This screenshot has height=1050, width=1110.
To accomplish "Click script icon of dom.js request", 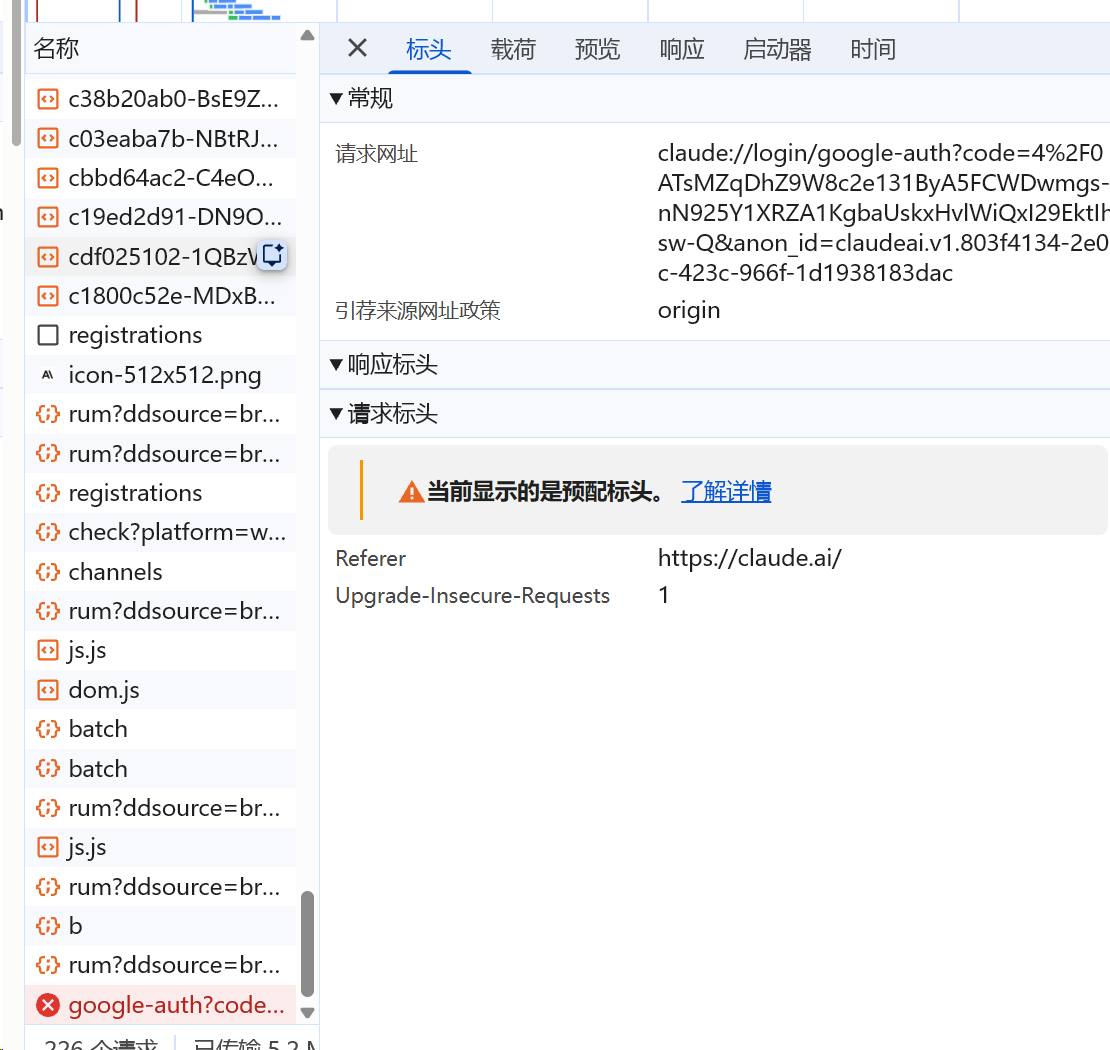I will [47, 690].
